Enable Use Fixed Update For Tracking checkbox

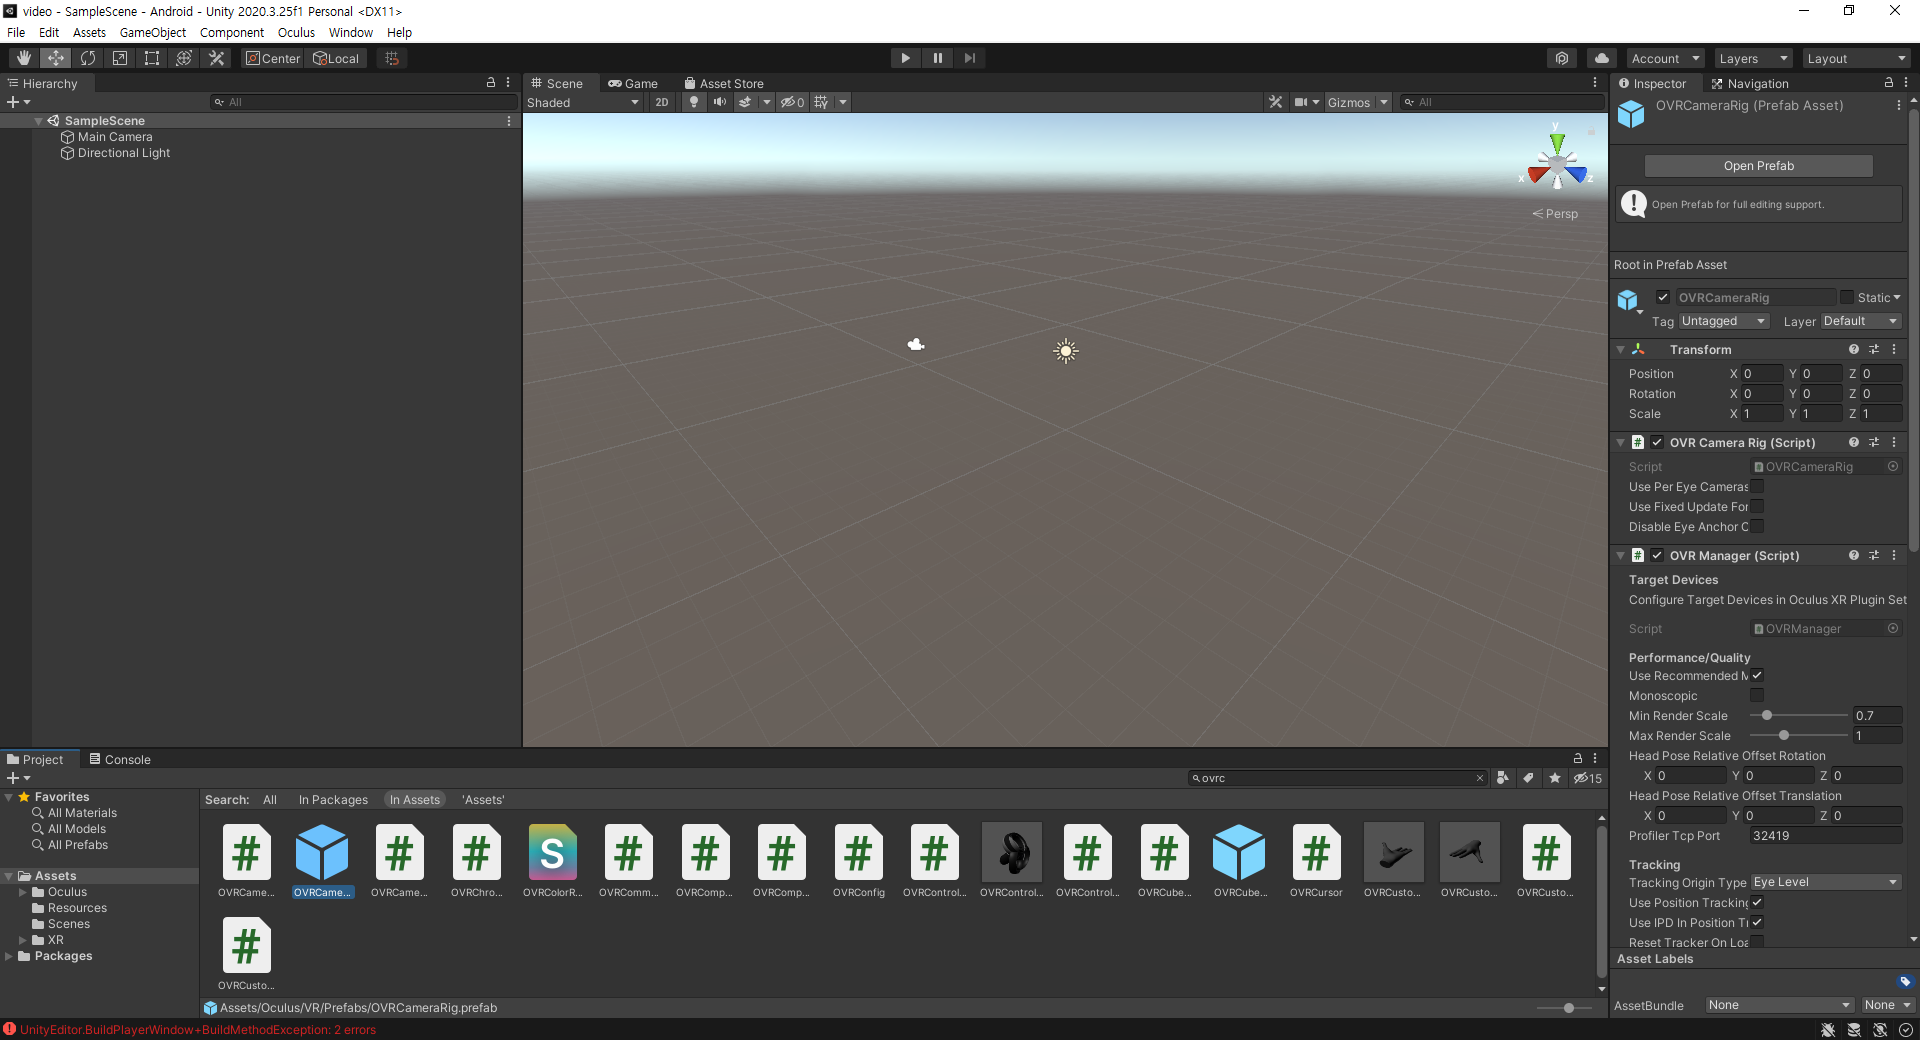(x=1757, y=507)
